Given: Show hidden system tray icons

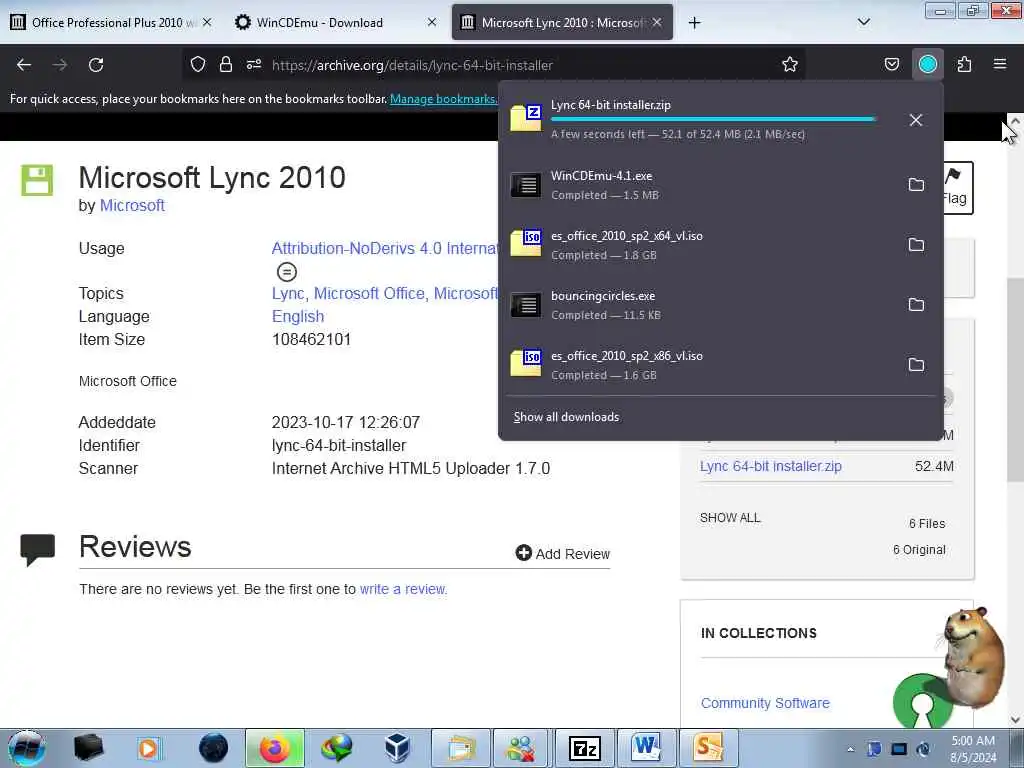Looking at the screenshot, I should 850,749.
